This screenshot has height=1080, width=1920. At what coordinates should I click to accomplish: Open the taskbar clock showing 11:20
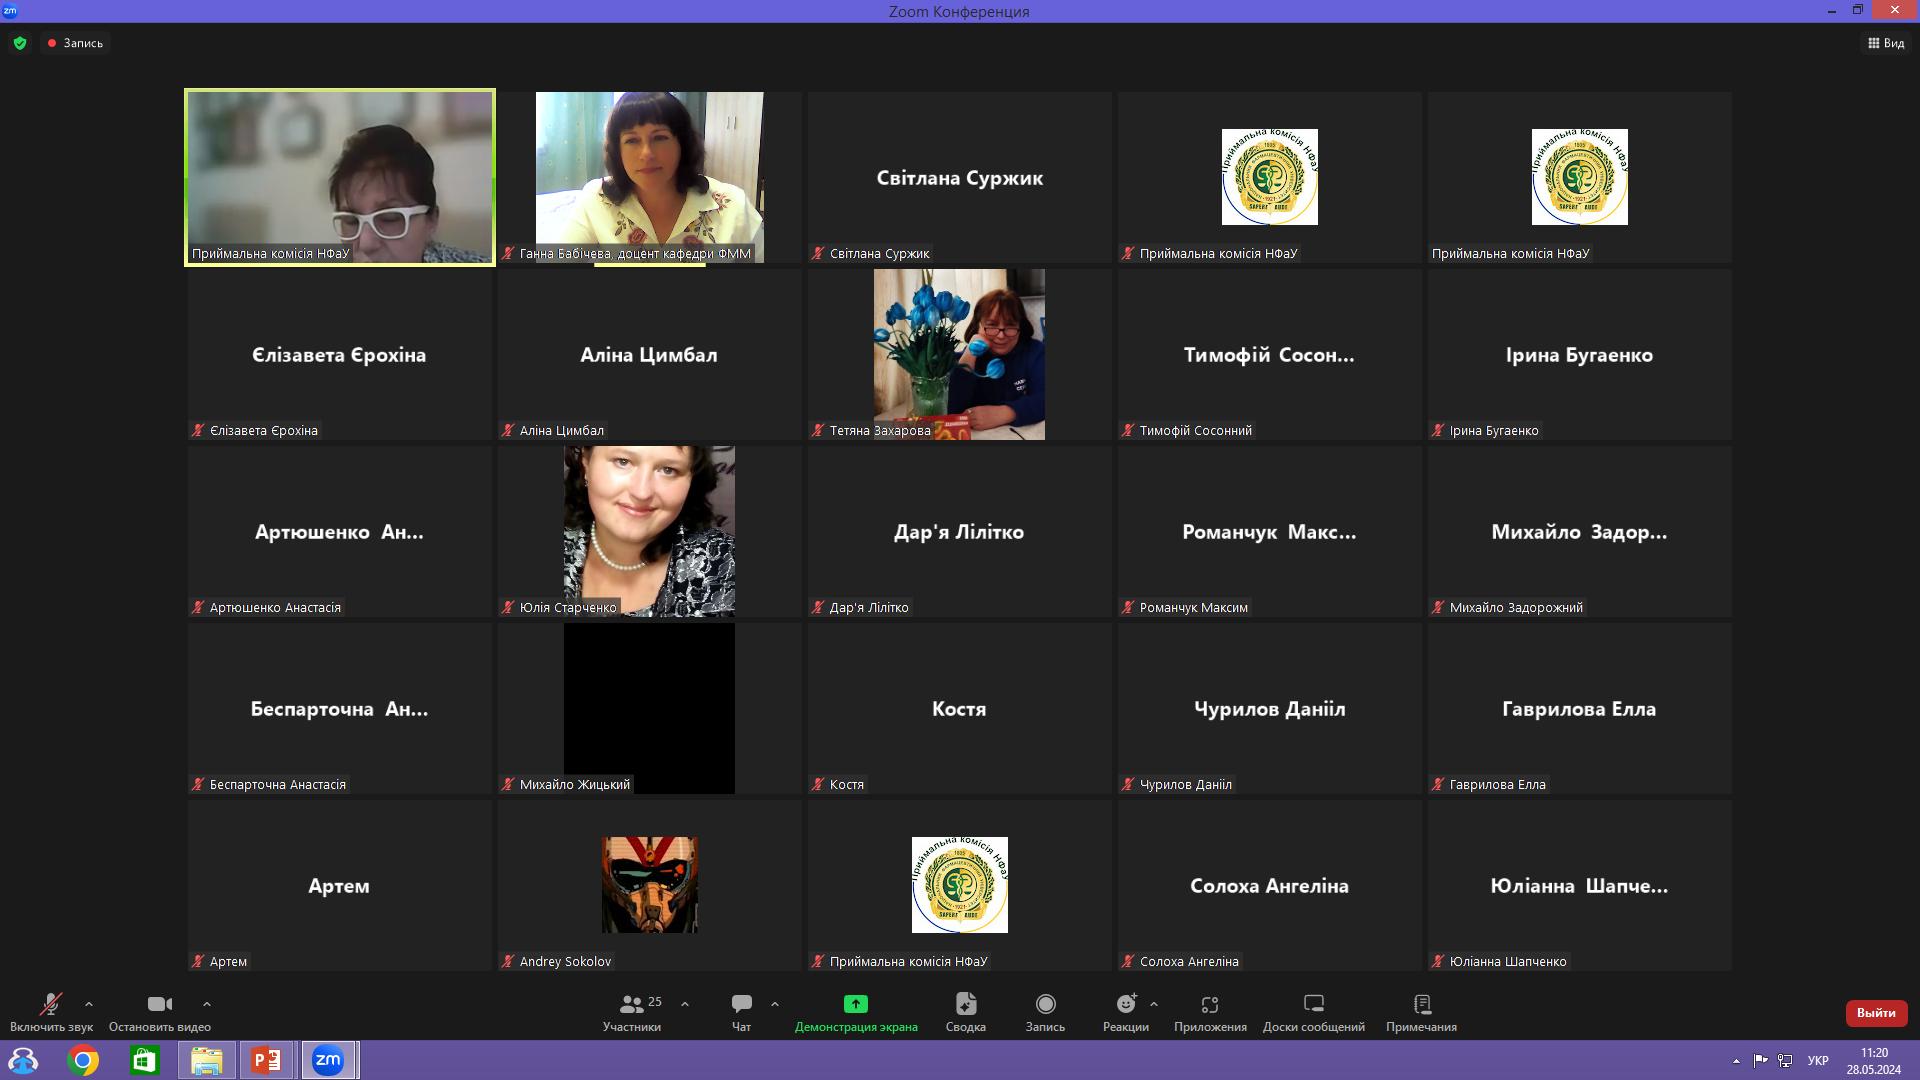tap(1874, 1061)
